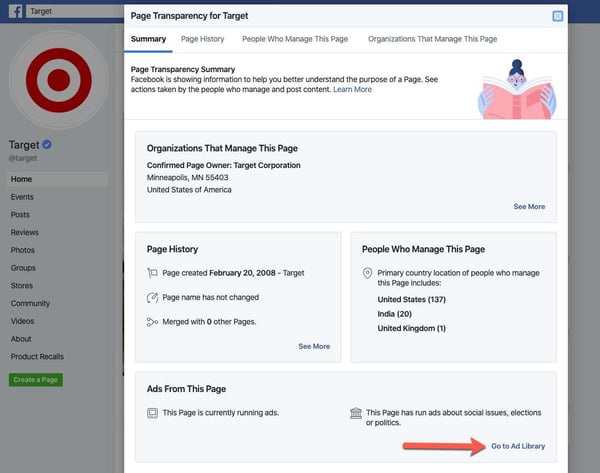Image resolution: width=600 pixels, height=473 pixels.
Task: Open Reviews in the sidebar
Action: [x=24, y=232]
